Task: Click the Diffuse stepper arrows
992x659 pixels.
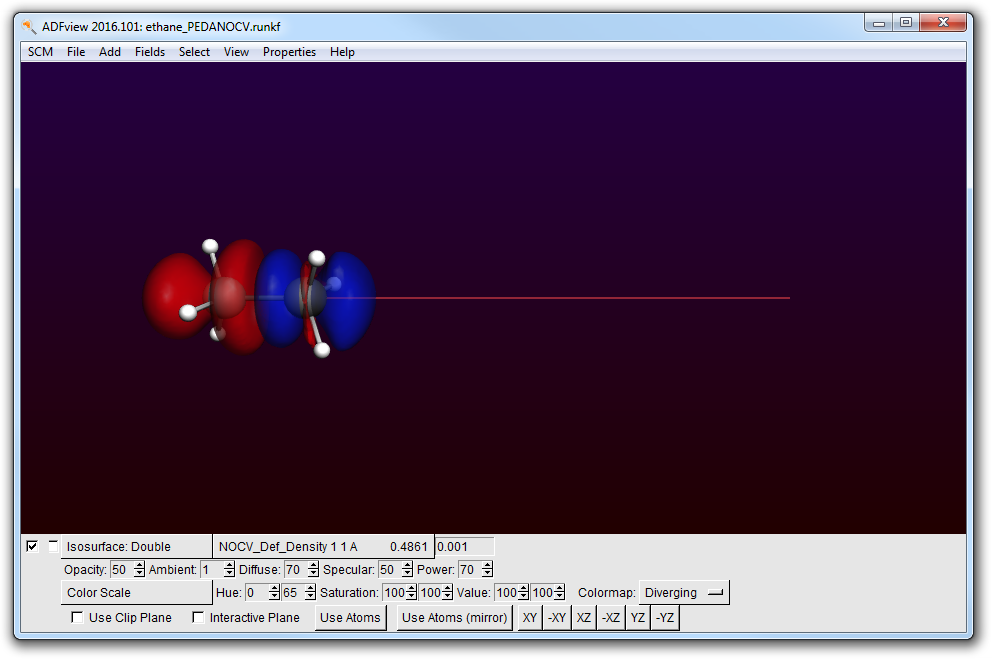Action: 313,569
